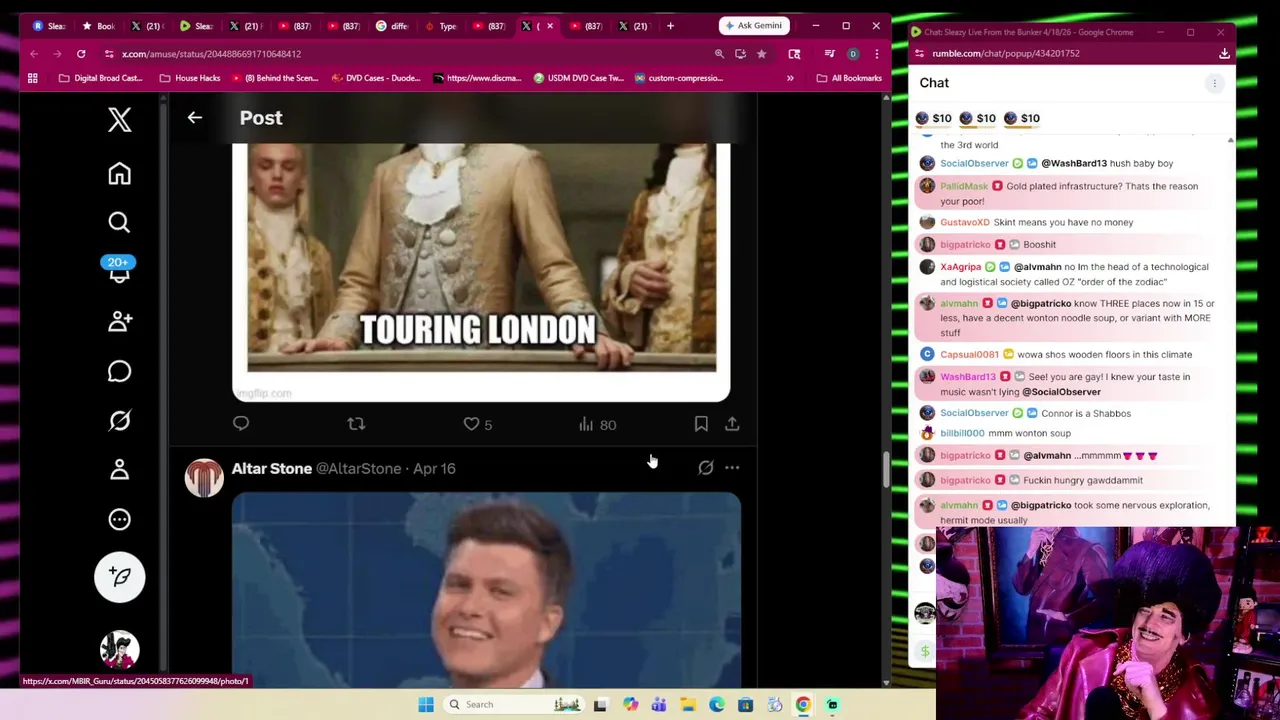
Task: Open the Altar Stone avatar
Action: (204, 478)
